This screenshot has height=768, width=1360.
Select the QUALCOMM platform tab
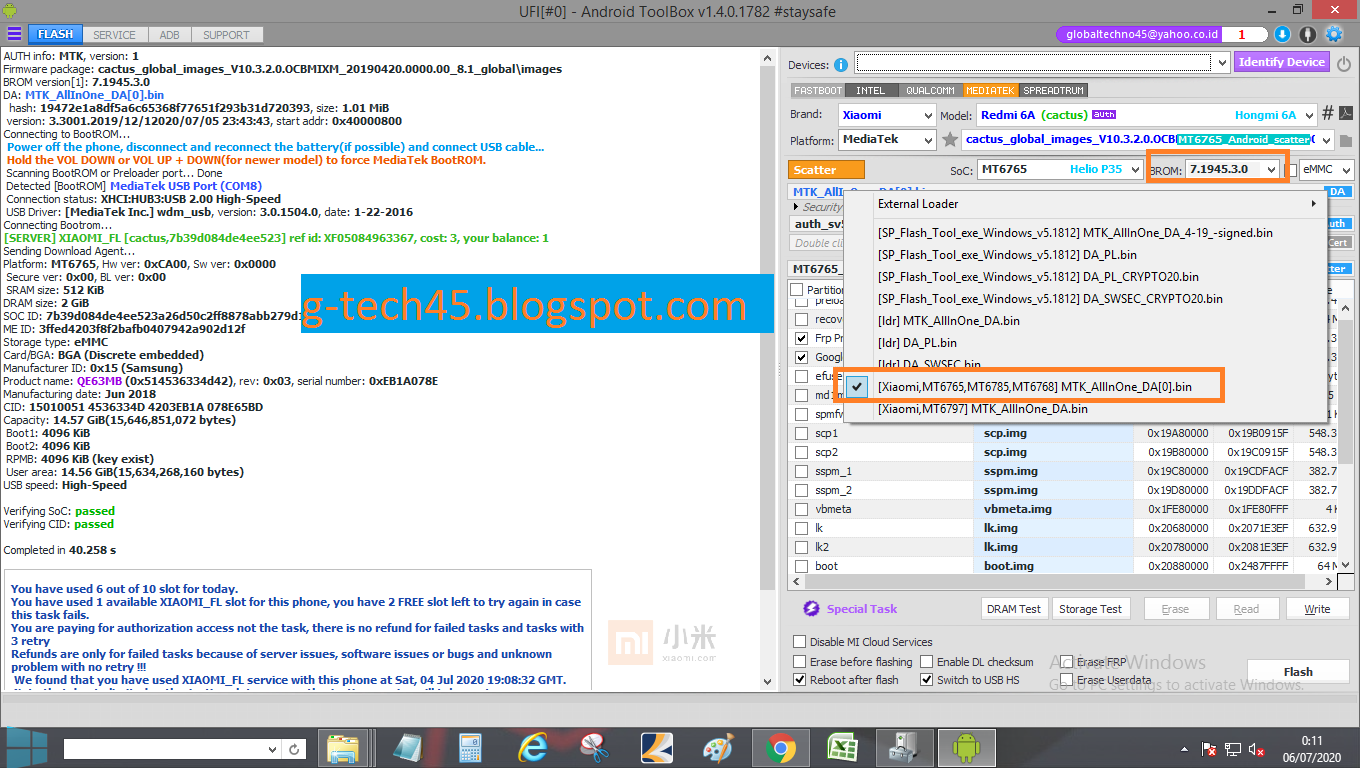[x=930, y=90]
